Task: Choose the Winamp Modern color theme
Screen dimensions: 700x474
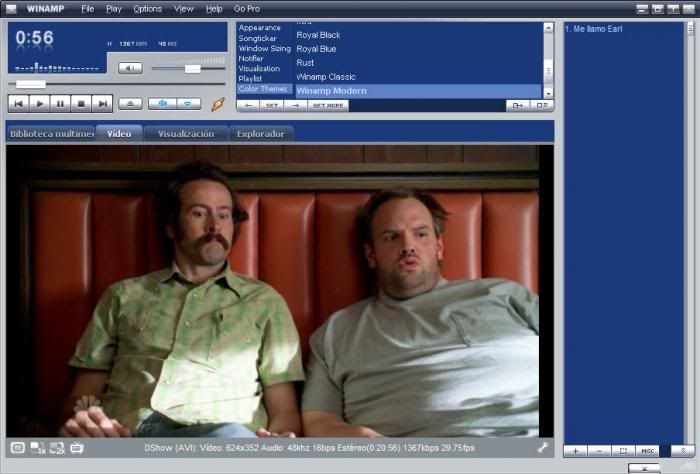Action: [x=418, y=91]
